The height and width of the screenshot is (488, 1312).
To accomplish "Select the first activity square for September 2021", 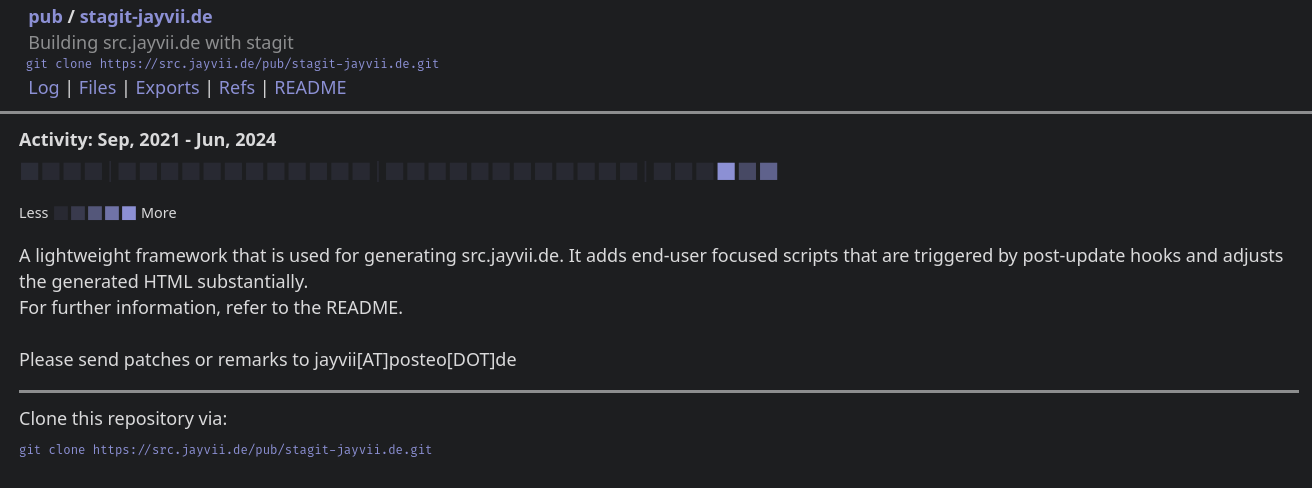I will point(29,171).
